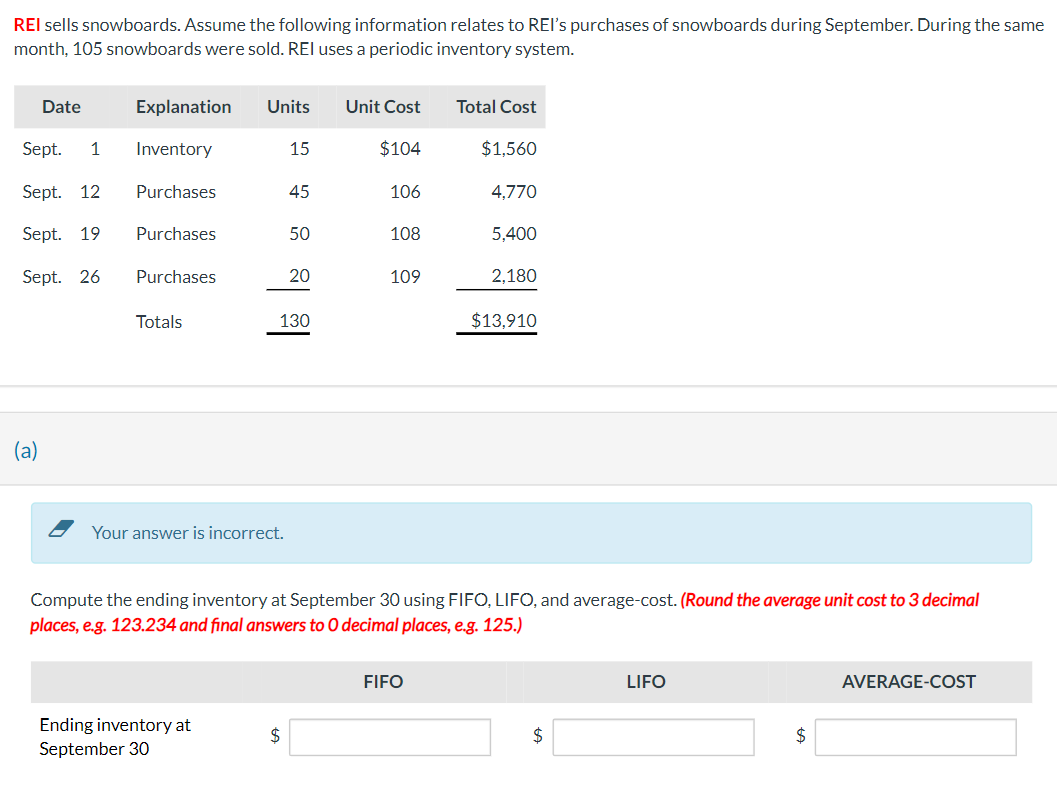Click the Units column header
The image size is (1057, 789).
tap(288, 107)
